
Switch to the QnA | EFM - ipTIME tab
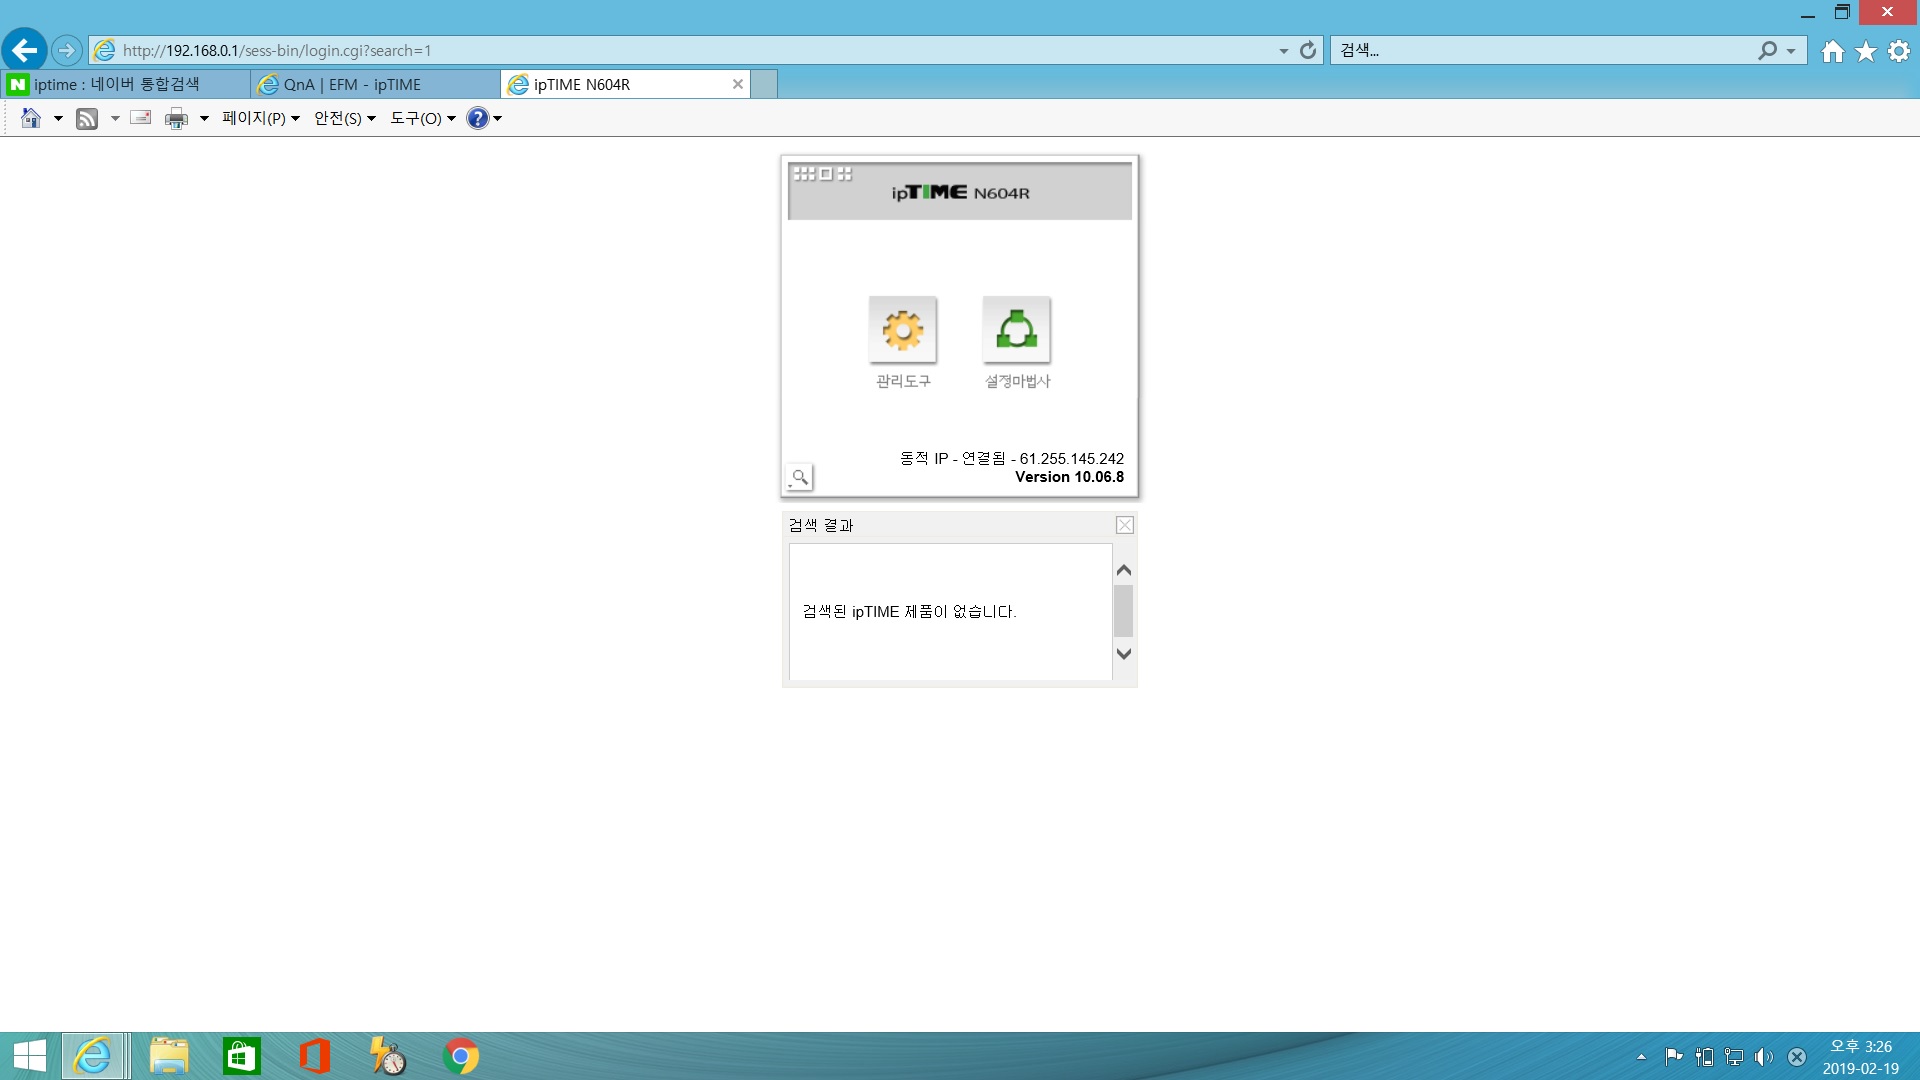tap(376, 84)
